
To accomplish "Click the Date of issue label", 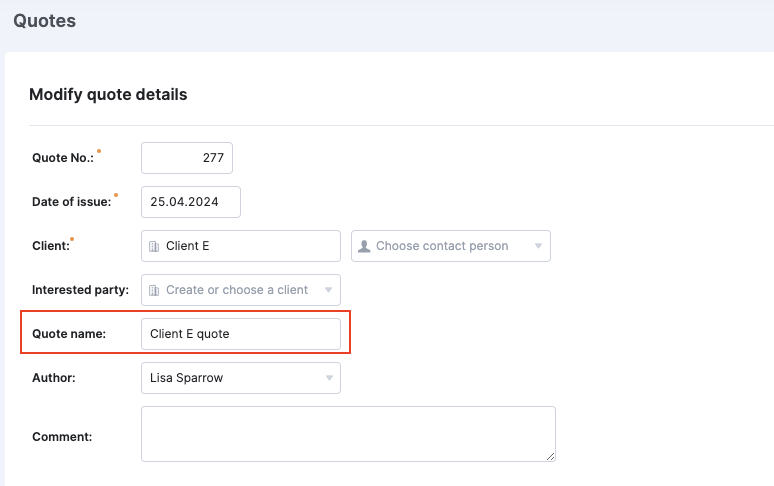I will click(72, 202).
